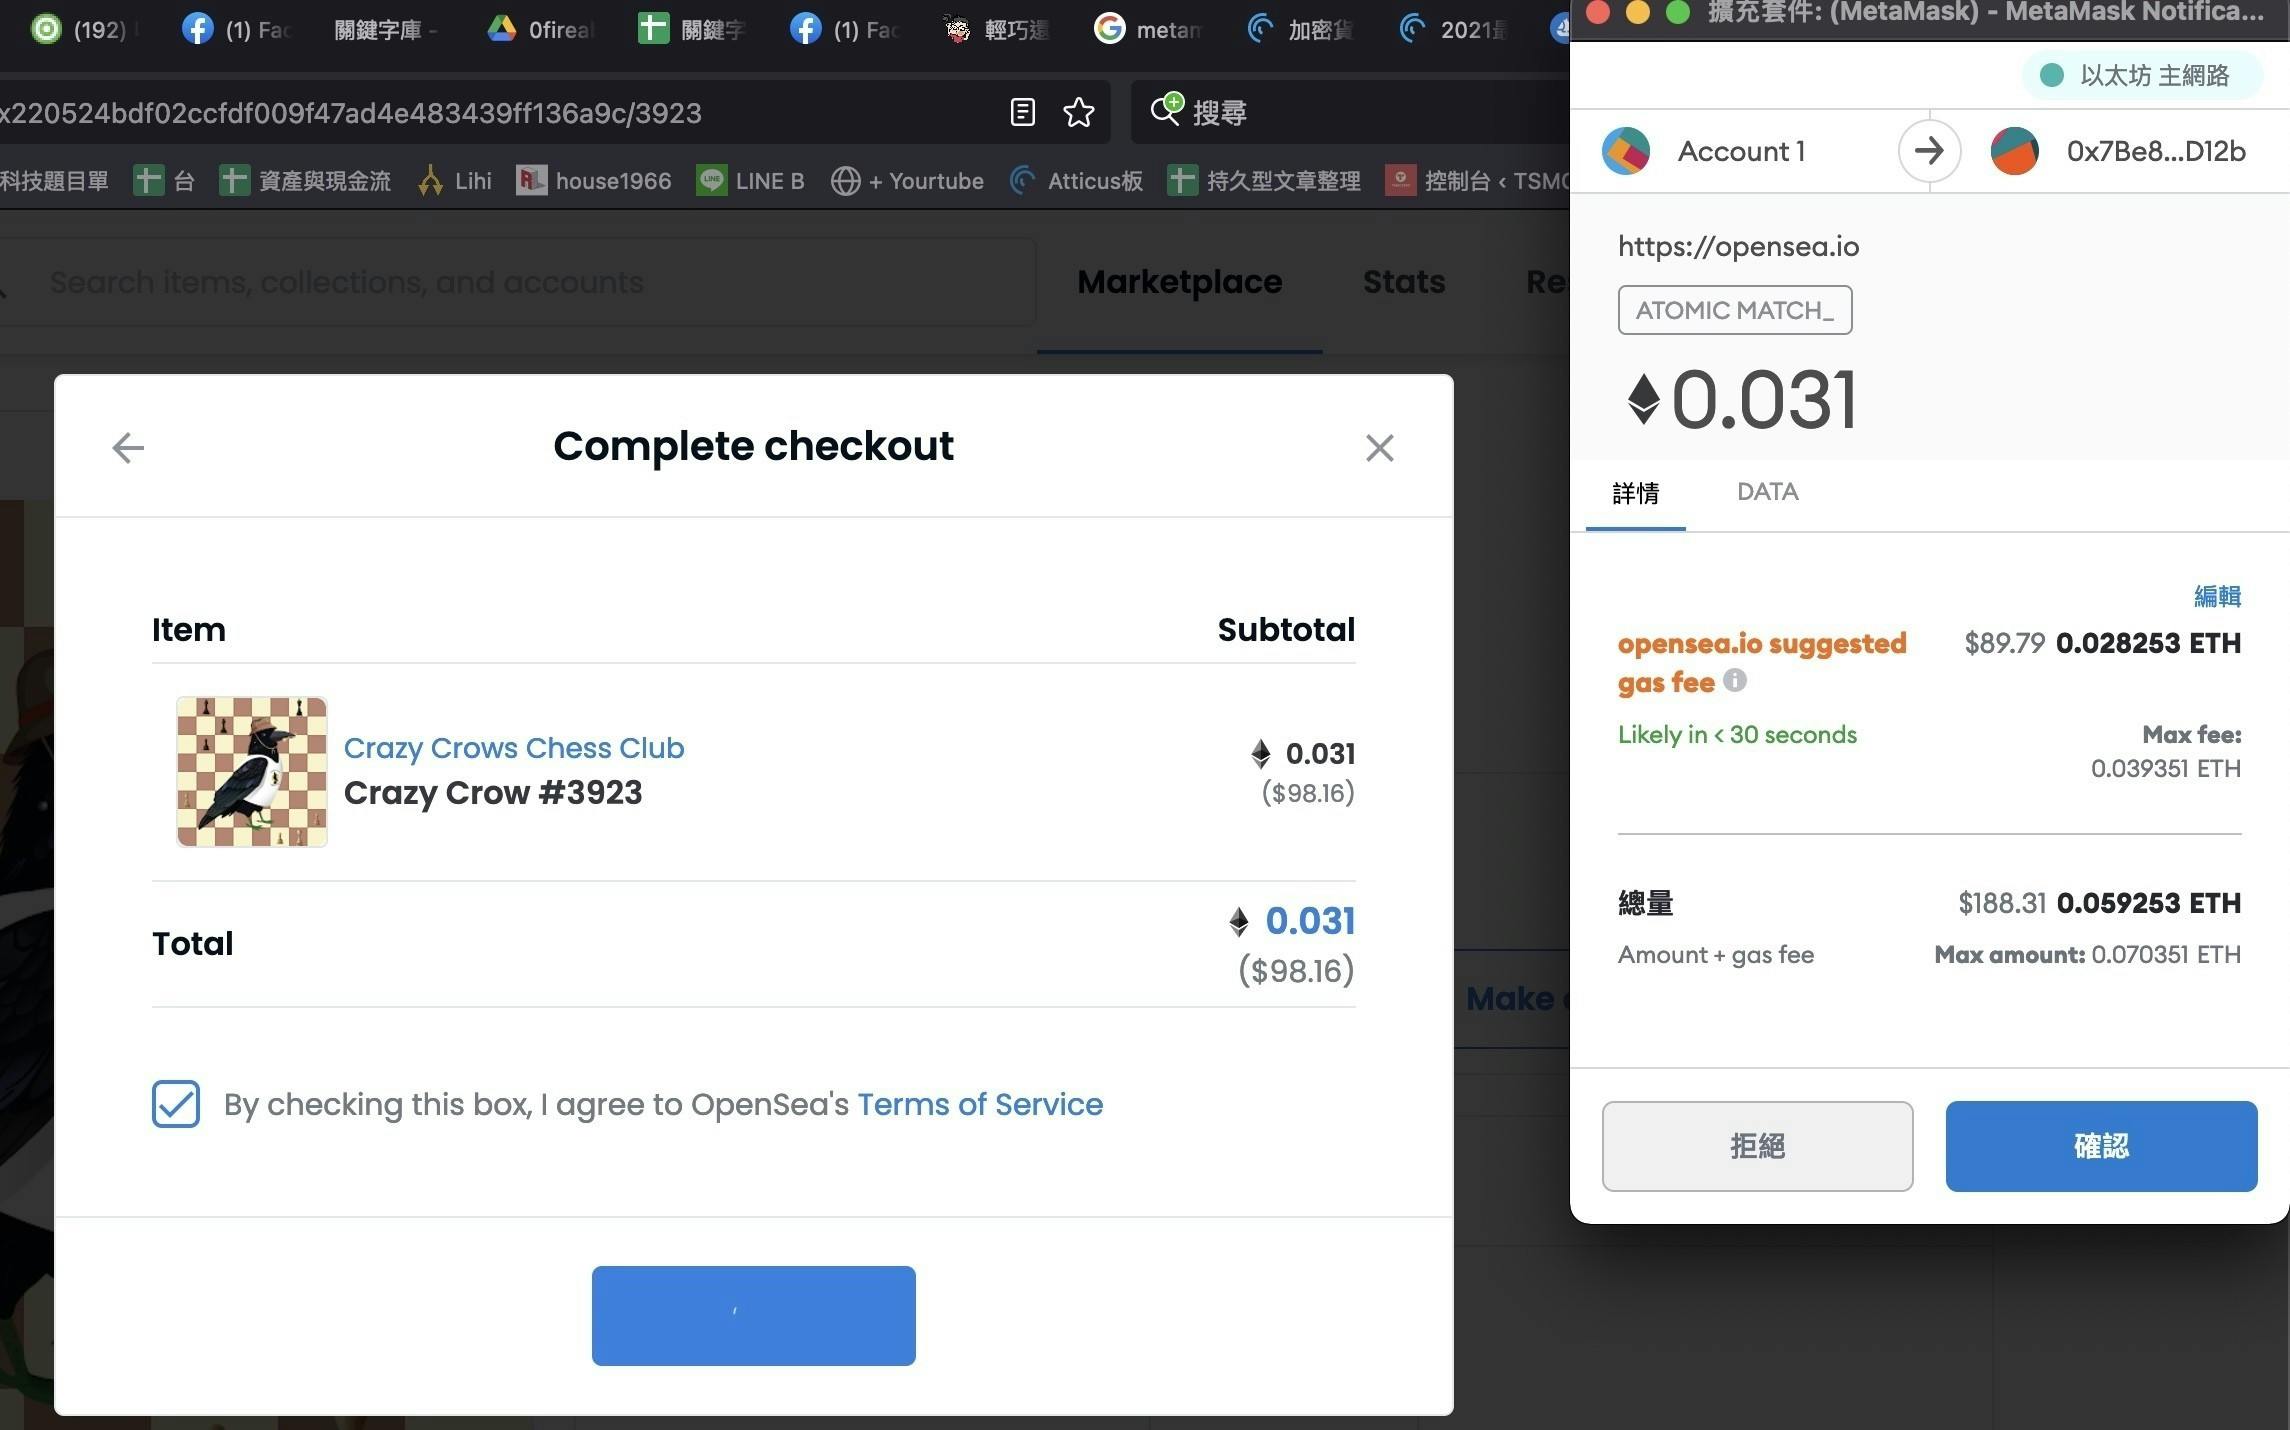2290x1430 pixels.
Task: Click the back arrow in checkout dialog
Action: click(x=128, y=448)
